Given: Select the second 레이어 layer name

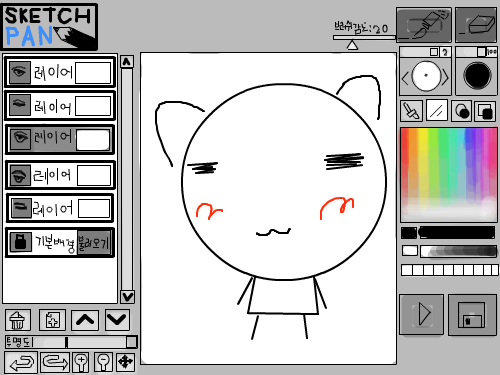Looking at the screenshot, I should pyautogui.click(x=53, y=106).
